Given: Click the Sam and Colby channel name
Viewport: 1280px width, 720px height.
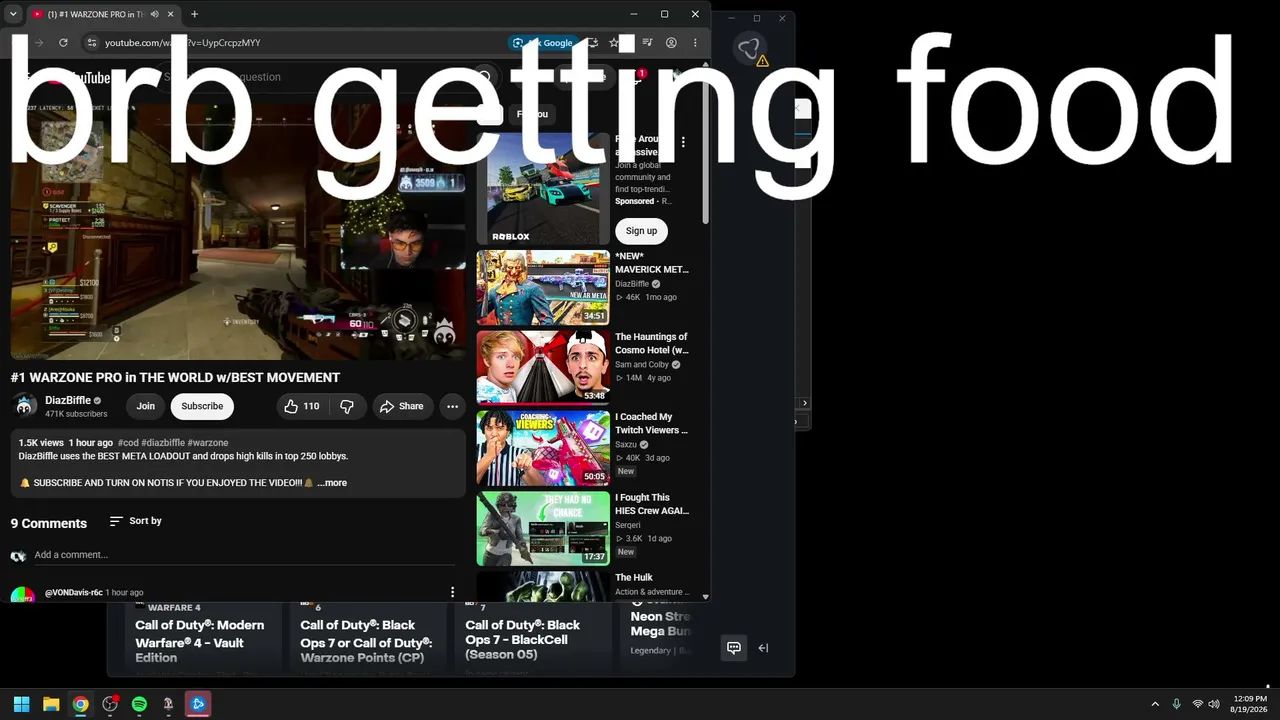Looking at the screenshot, I should pyautogui.click(x=642, y=365).
